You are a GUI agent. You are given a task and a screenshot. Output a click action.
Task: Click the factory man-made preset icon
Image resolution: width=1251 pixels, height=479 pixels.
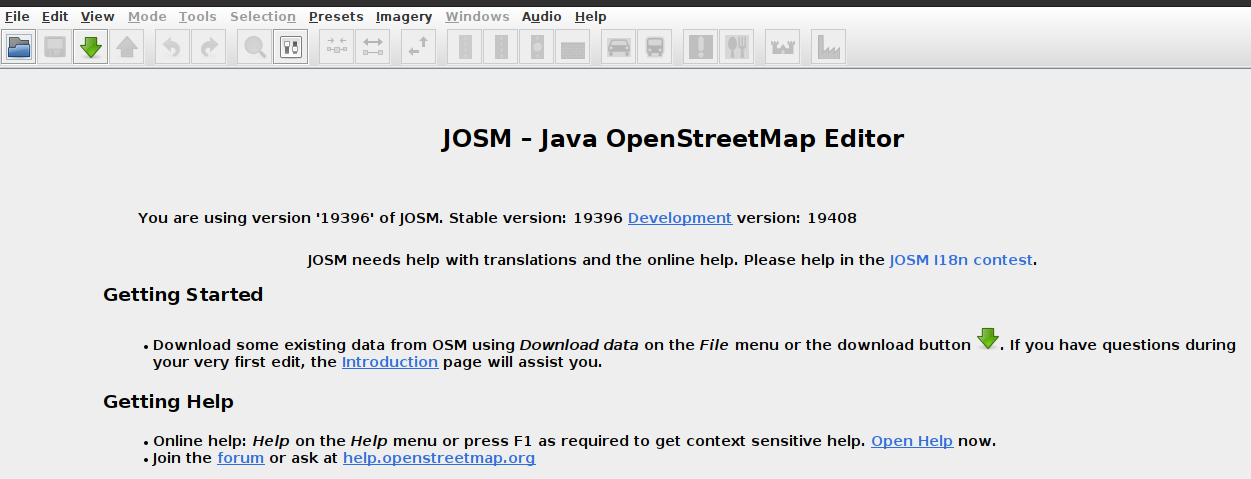coord(829,47)
